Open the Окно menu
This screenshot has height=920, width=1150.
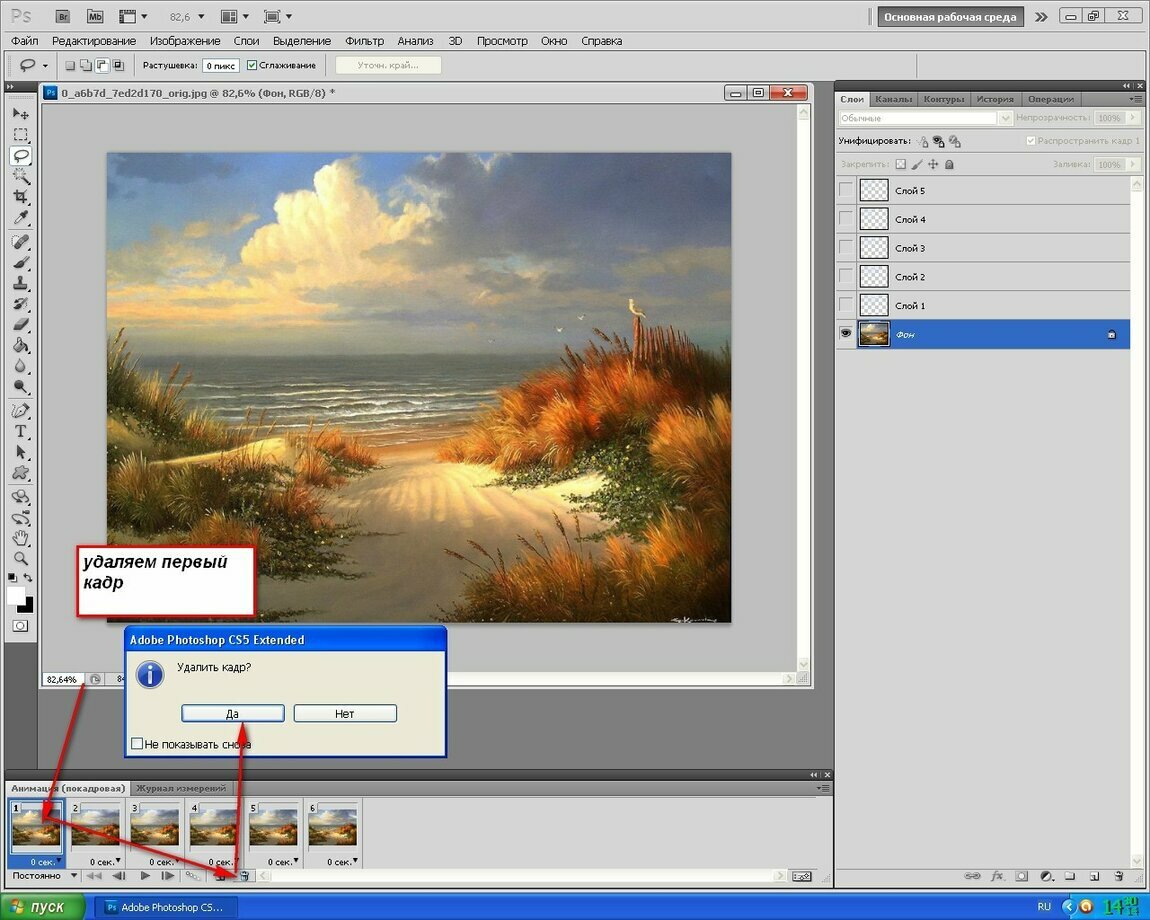(554, 41)
